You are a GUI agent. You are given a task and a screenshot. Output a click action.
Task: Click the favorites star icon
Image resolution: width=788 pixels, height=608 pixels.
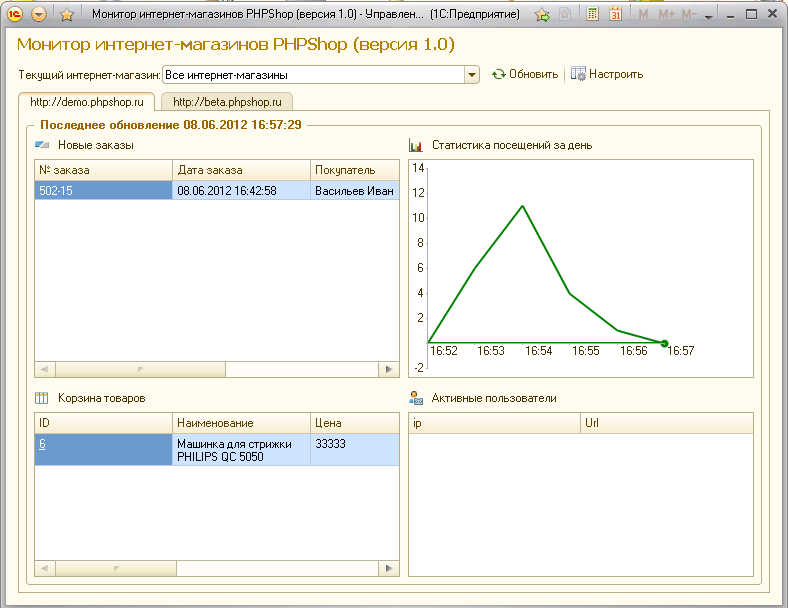click(x=66, y=15)
